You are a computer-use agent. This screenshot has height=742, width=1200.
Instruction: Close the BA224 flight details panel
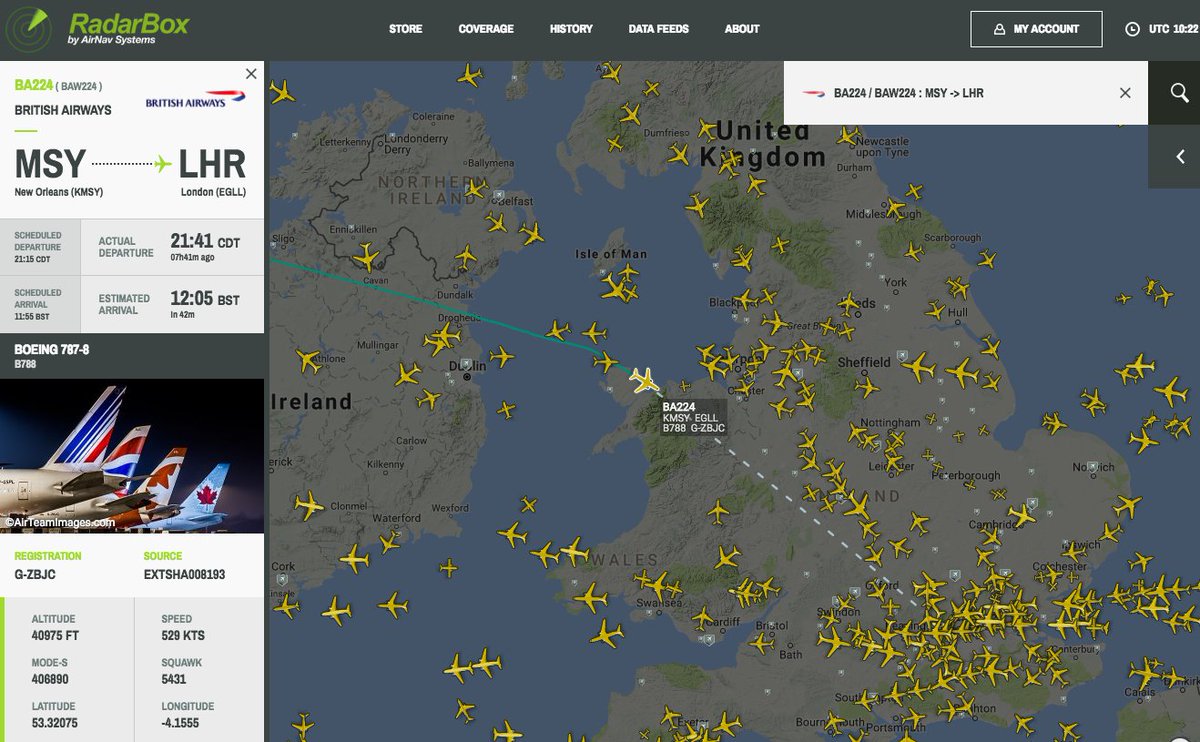tap(251, 74)
